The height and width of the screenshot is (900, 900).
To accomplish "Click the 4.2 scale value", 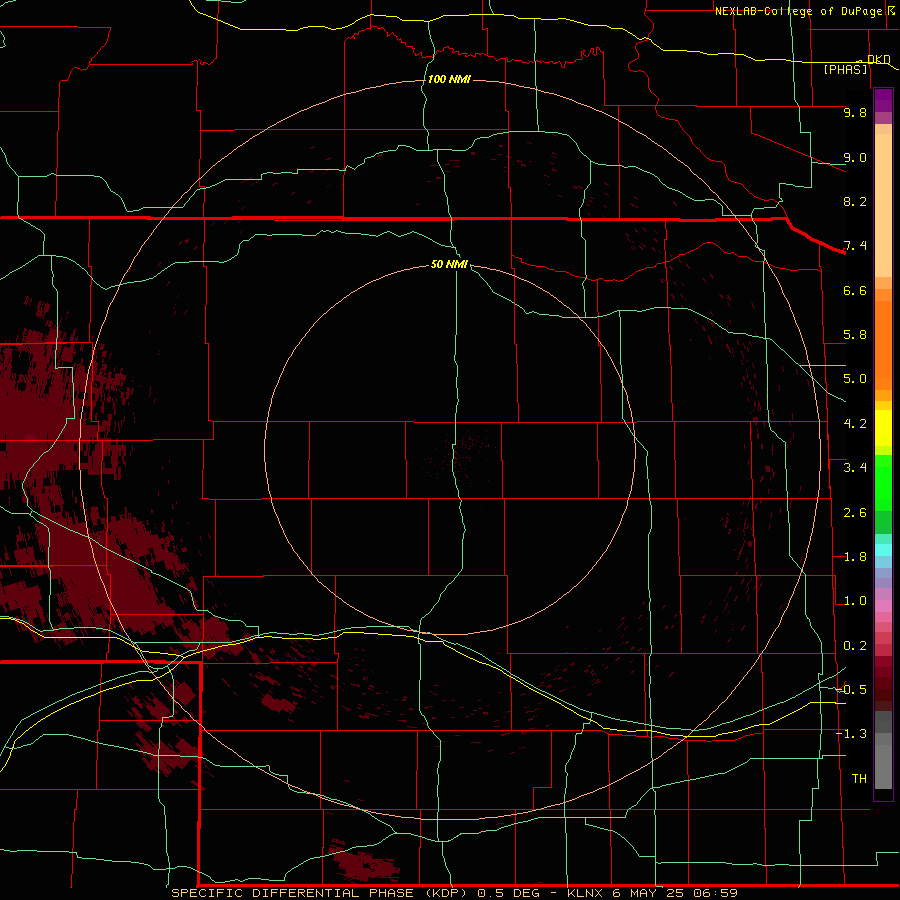I will pyautogui.click(x=855, y=424).
